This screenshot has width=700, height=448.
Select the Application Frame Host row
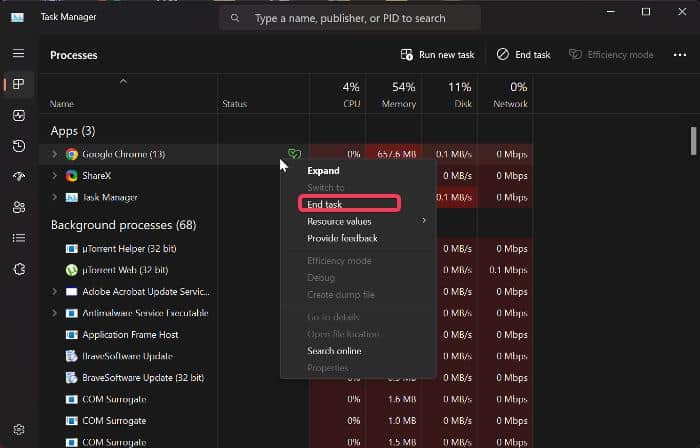point(286,335)
